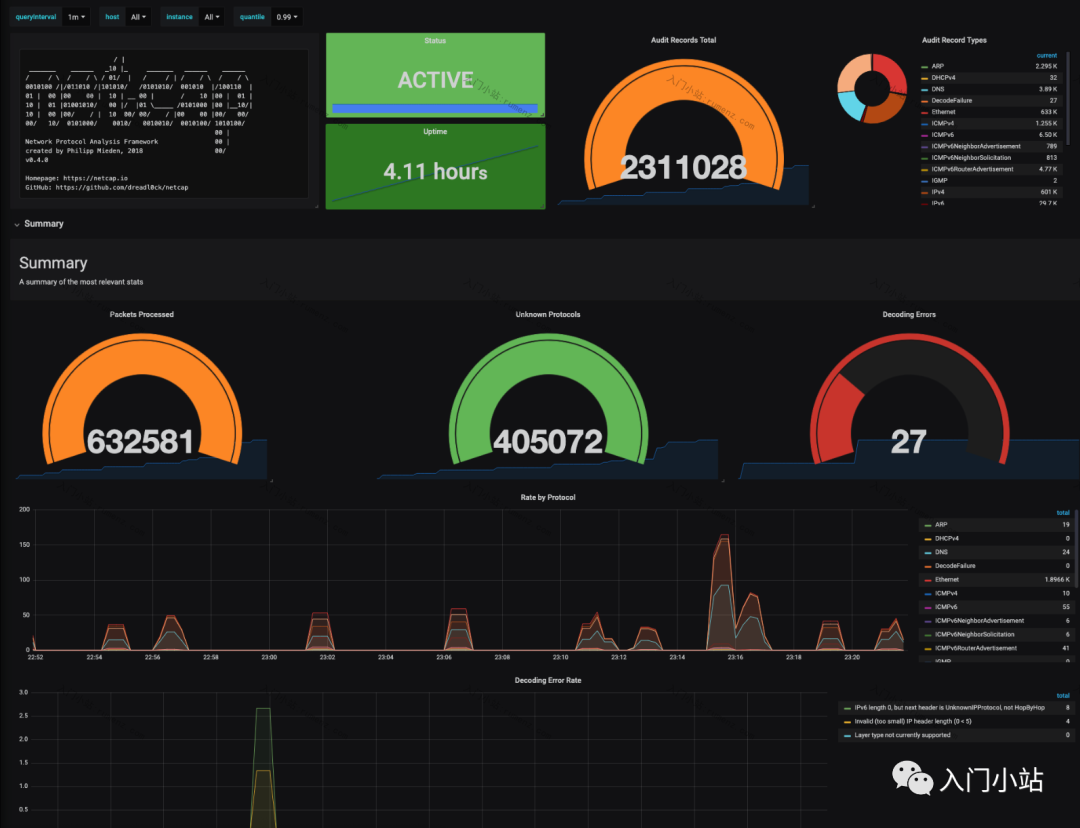Collapse the Summary row chevron
1080x828 pixels.
click(17, 224)
